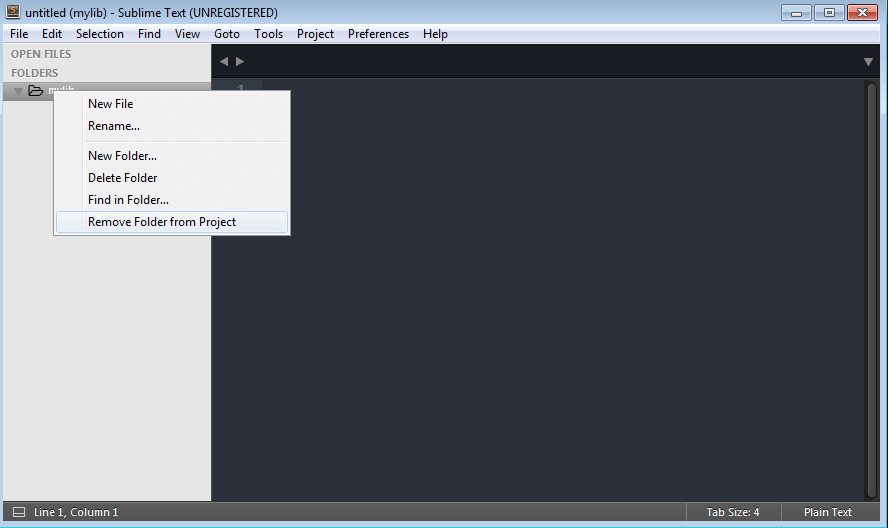Click Delete Folder in context menu
Image resolution: width=888 pixels, height=528 pixels.
(x=172, y=178)
